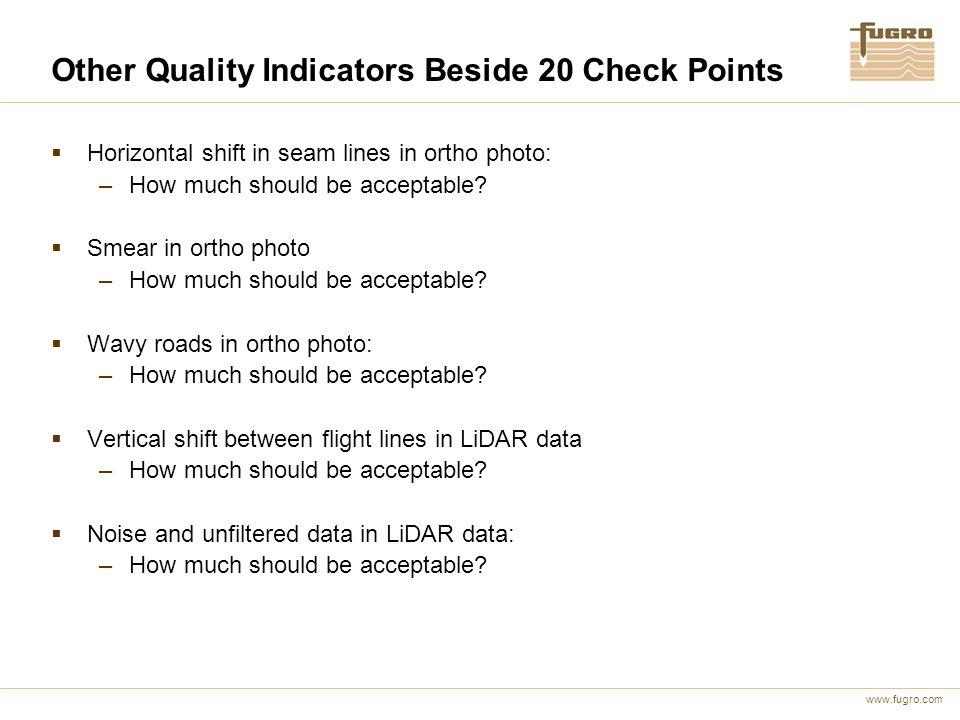The image size is (960, 720).
Task: Click the sub-question under Vertical shift
Action: pos(308,470)
